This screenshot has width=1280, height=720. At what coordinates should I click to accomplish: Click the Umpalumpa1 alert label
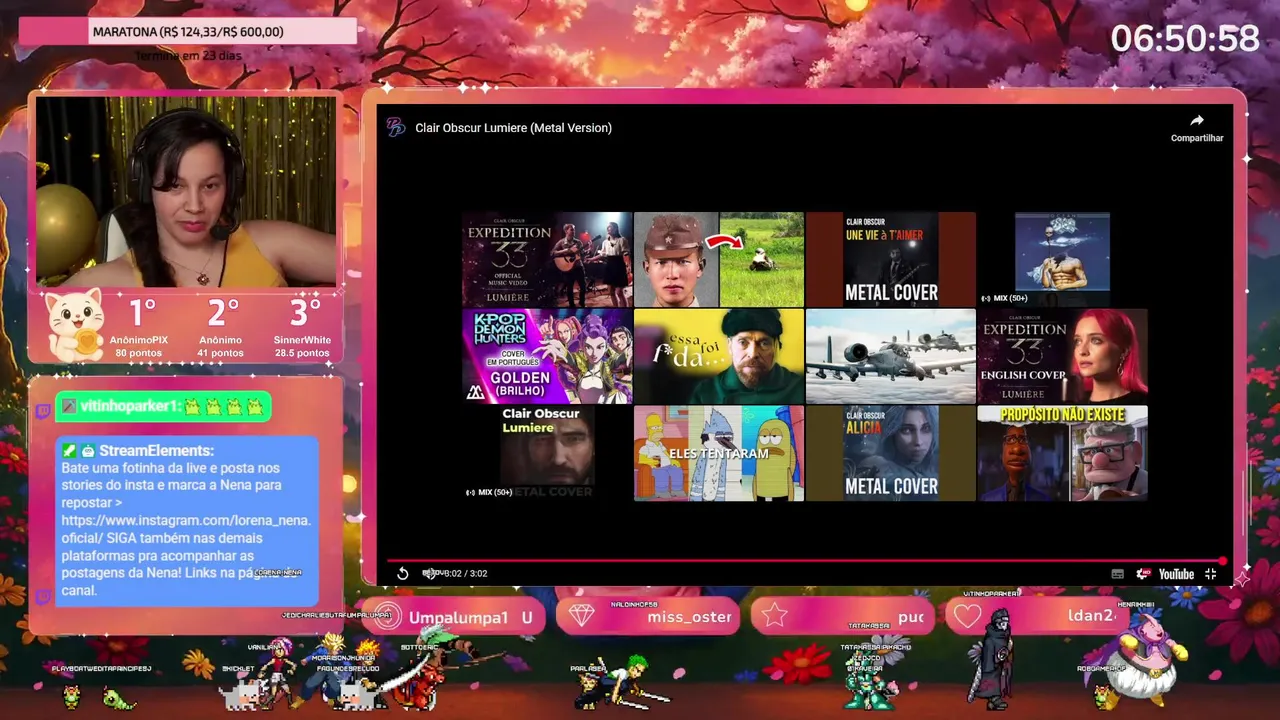click(458, 618)
